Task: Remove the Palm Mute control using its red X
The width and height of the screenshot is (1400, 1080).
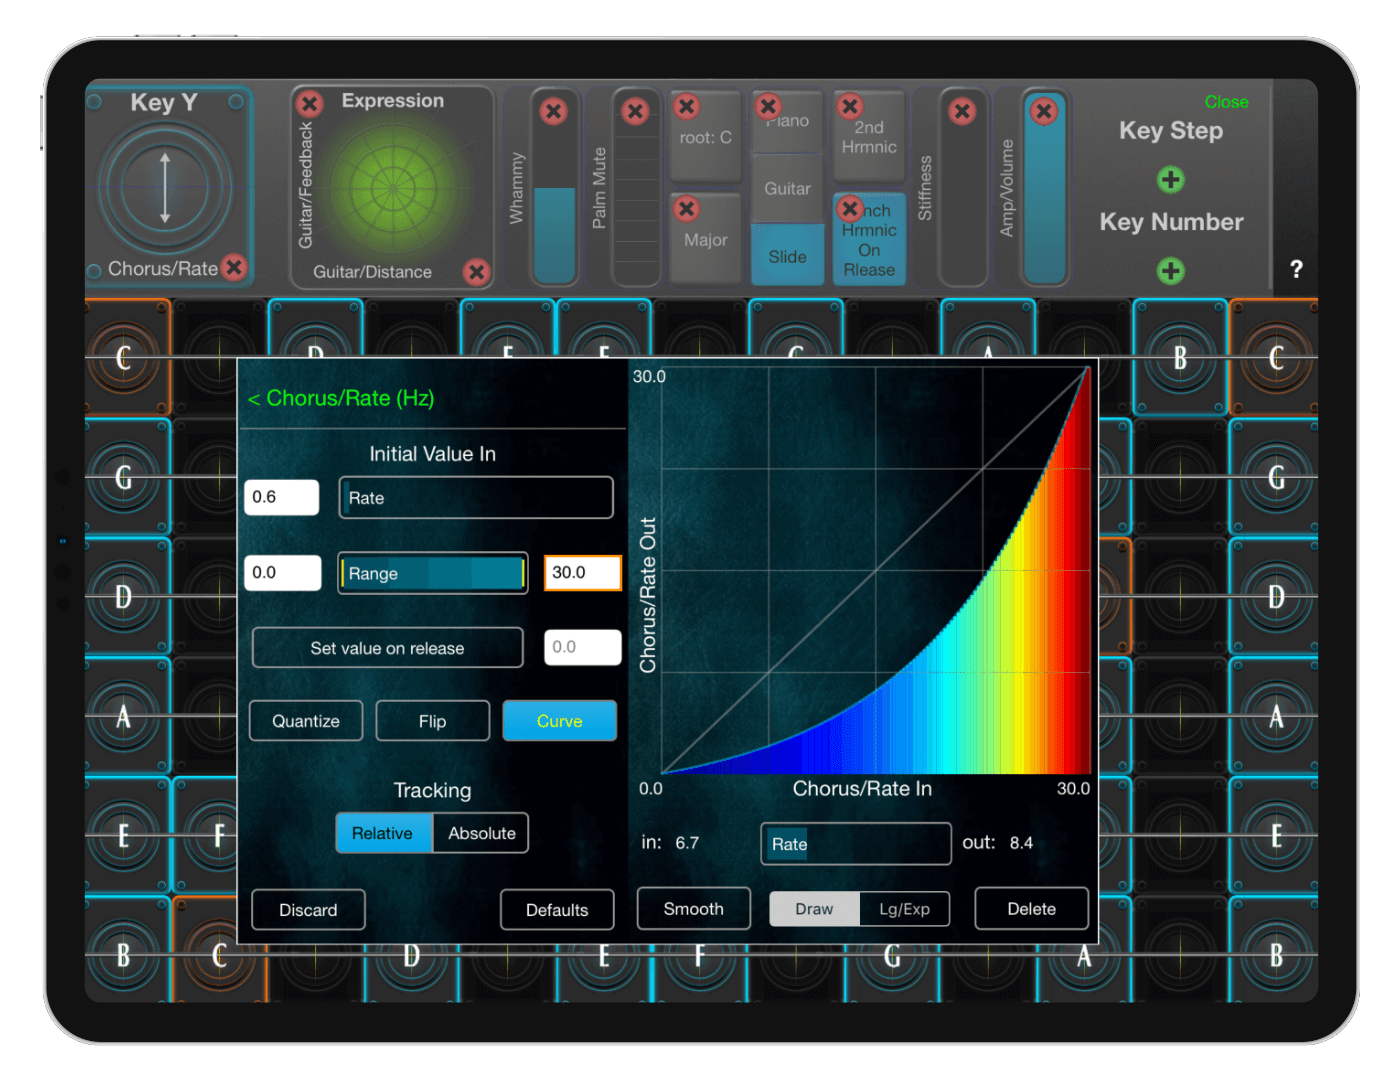Action: point(635,111)
